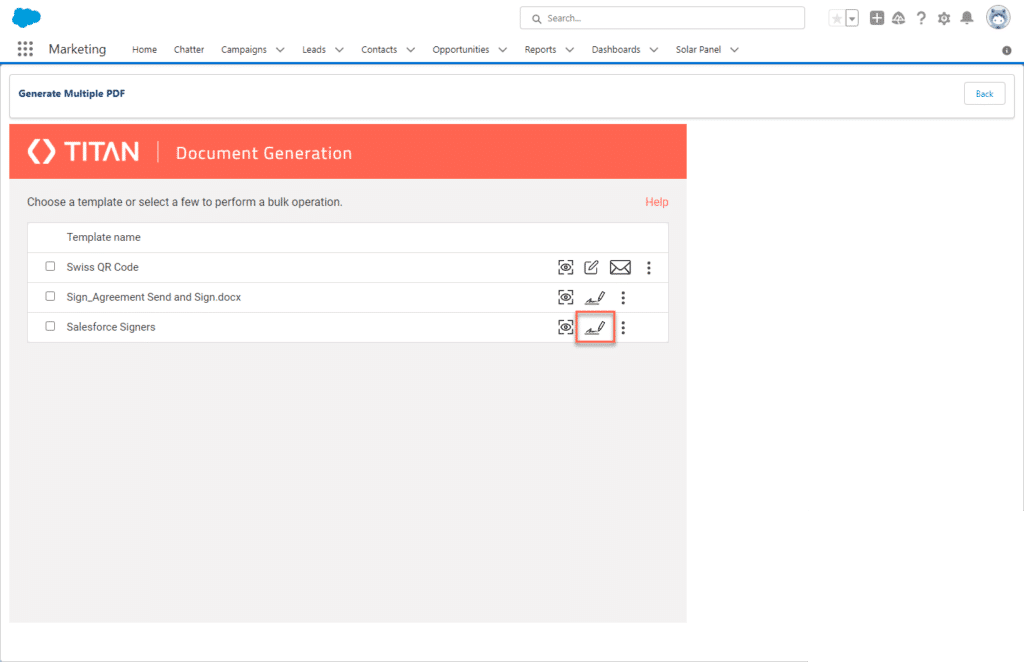
Task: Click inside the Search field
Action: tap(660, 17)
